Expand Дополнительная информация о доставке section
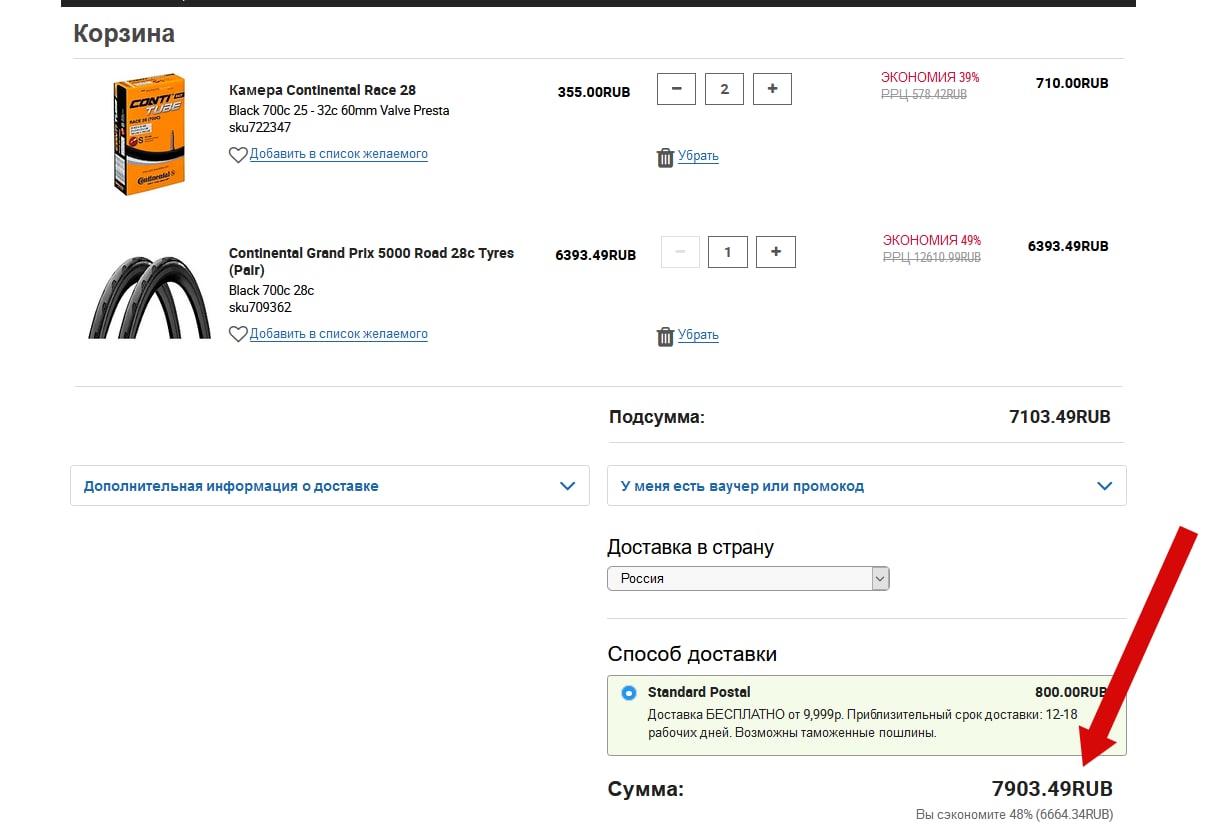This screenshot has height=824, width=1230. coord(330,486)
